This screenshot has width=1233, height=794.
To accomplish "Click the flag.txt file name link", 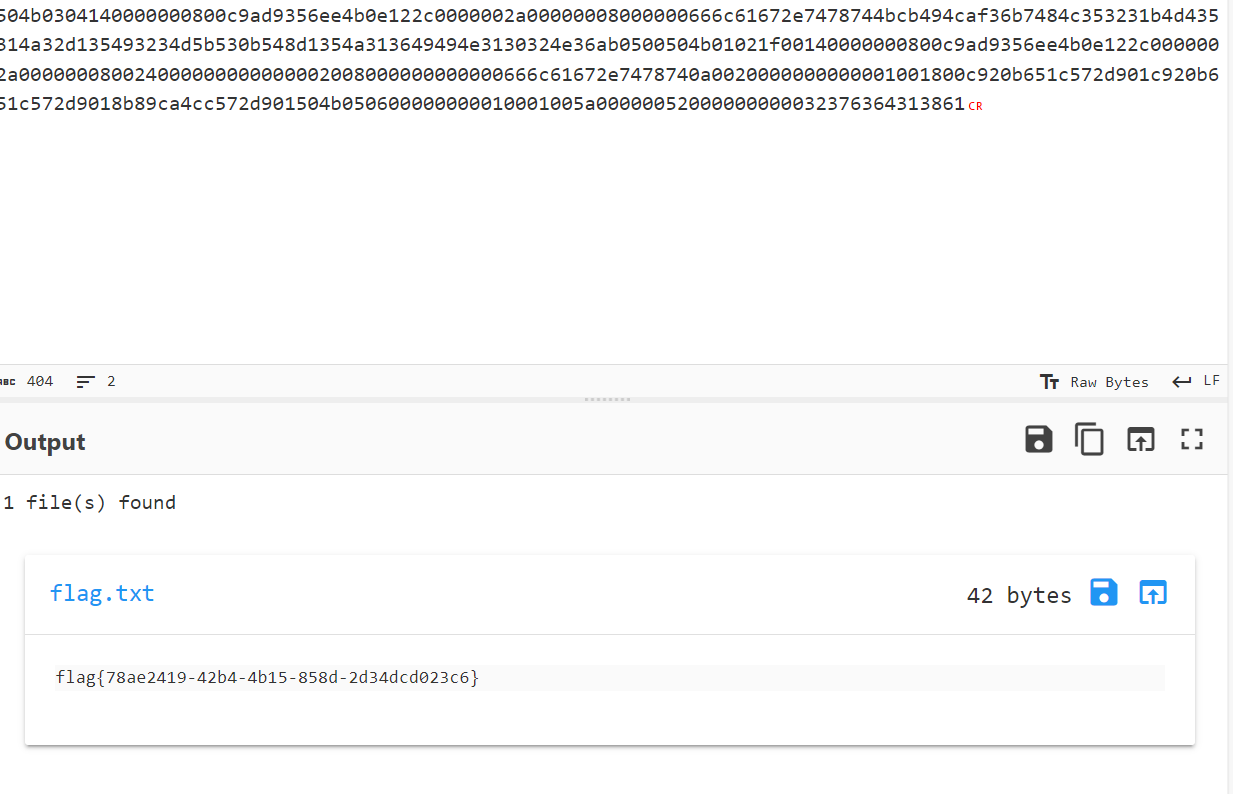I will (102, 593).
